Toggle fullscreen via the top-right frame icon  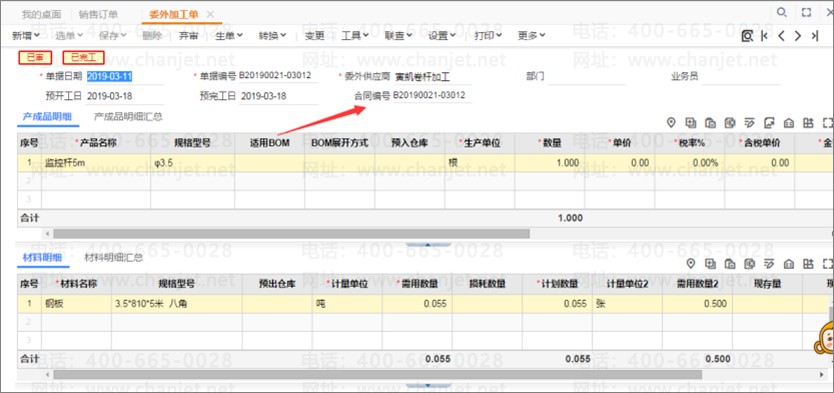806,13
